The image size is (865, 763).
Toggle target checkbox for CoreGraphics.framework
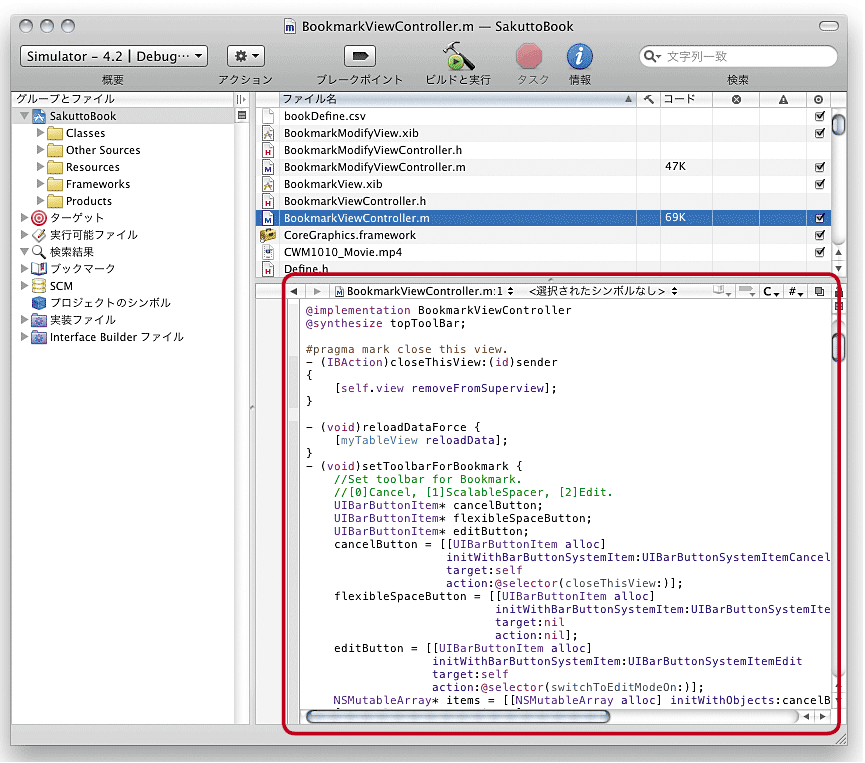click(820, 235)
